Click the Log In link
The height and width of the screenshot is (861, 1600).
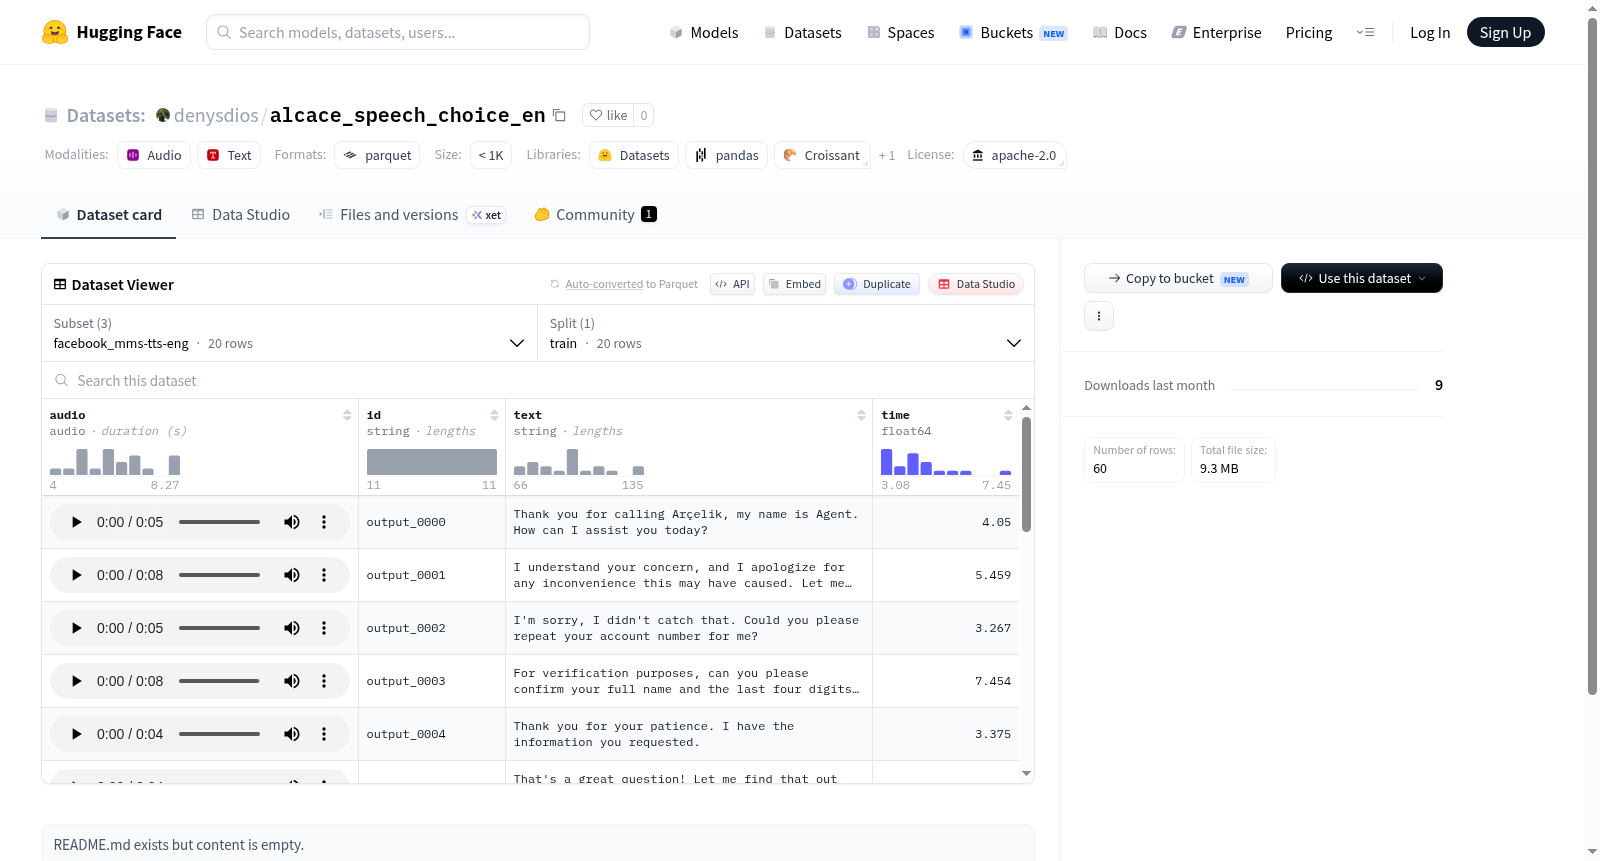(x=1430, y=32)
